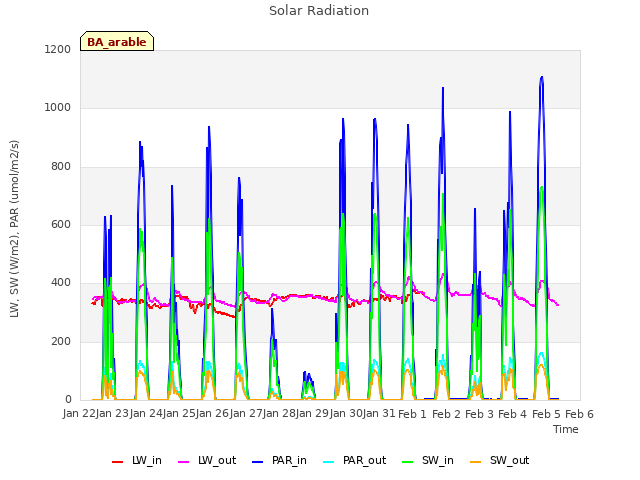Click the PAR_in peak on Feb 2
640x480 pixels.
click(443, 88)
